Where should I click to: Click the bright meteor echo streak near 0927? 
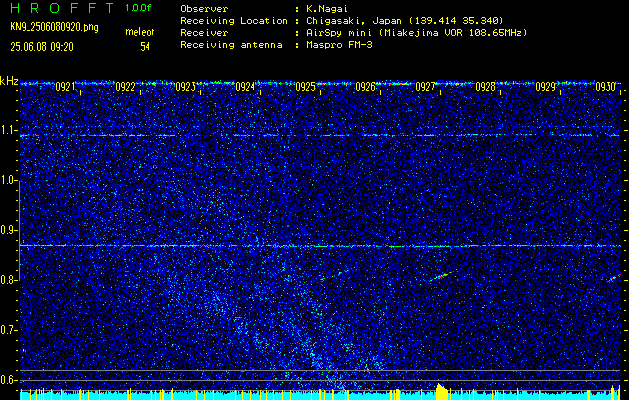[x=443, y=276]
